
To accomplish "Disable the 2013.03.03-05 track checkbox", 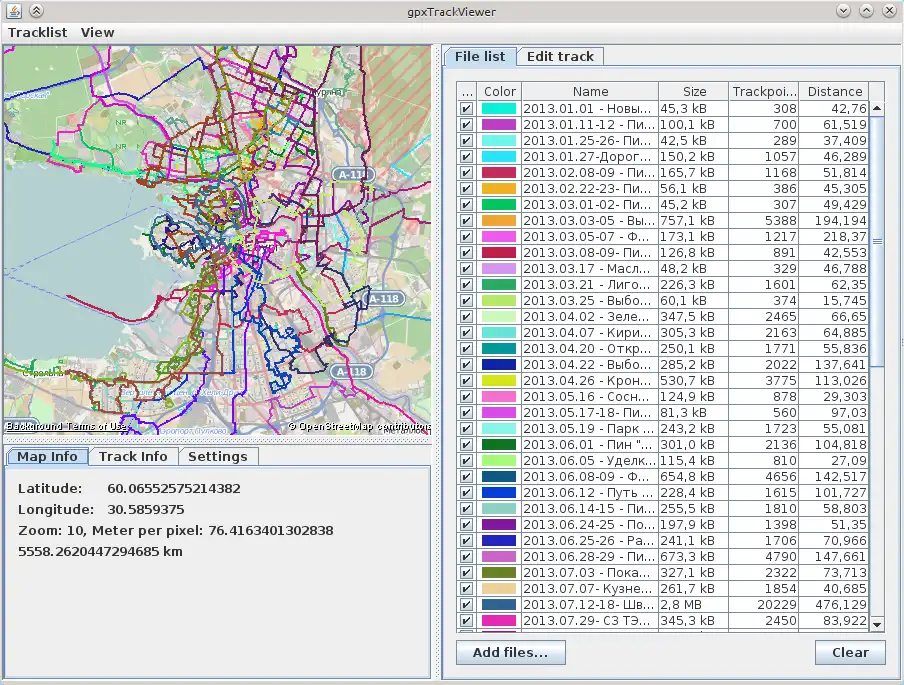I will 466,220.
